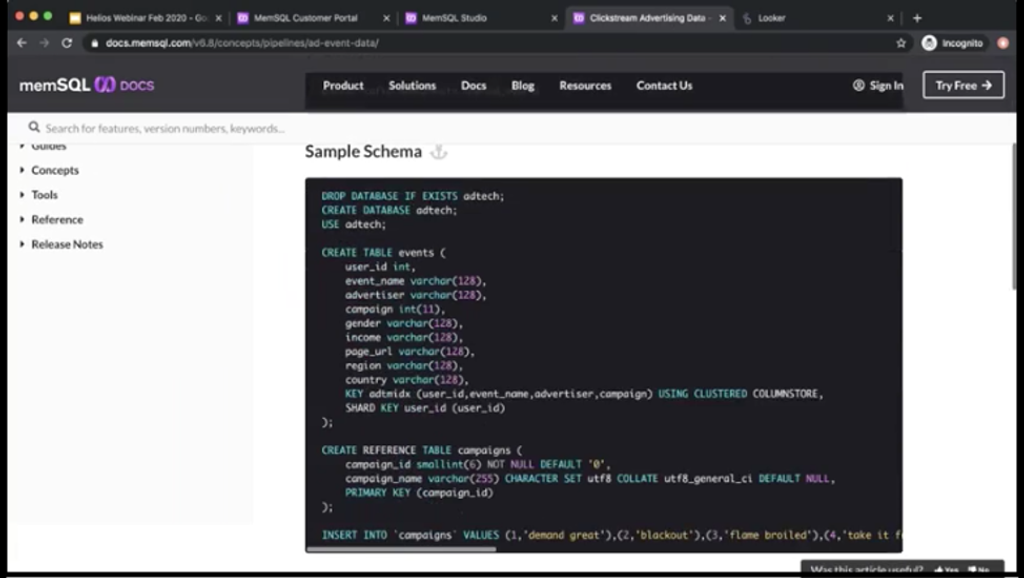Click the code block horizontal scrollbar
1024x578 pixels.
point(401,549)
